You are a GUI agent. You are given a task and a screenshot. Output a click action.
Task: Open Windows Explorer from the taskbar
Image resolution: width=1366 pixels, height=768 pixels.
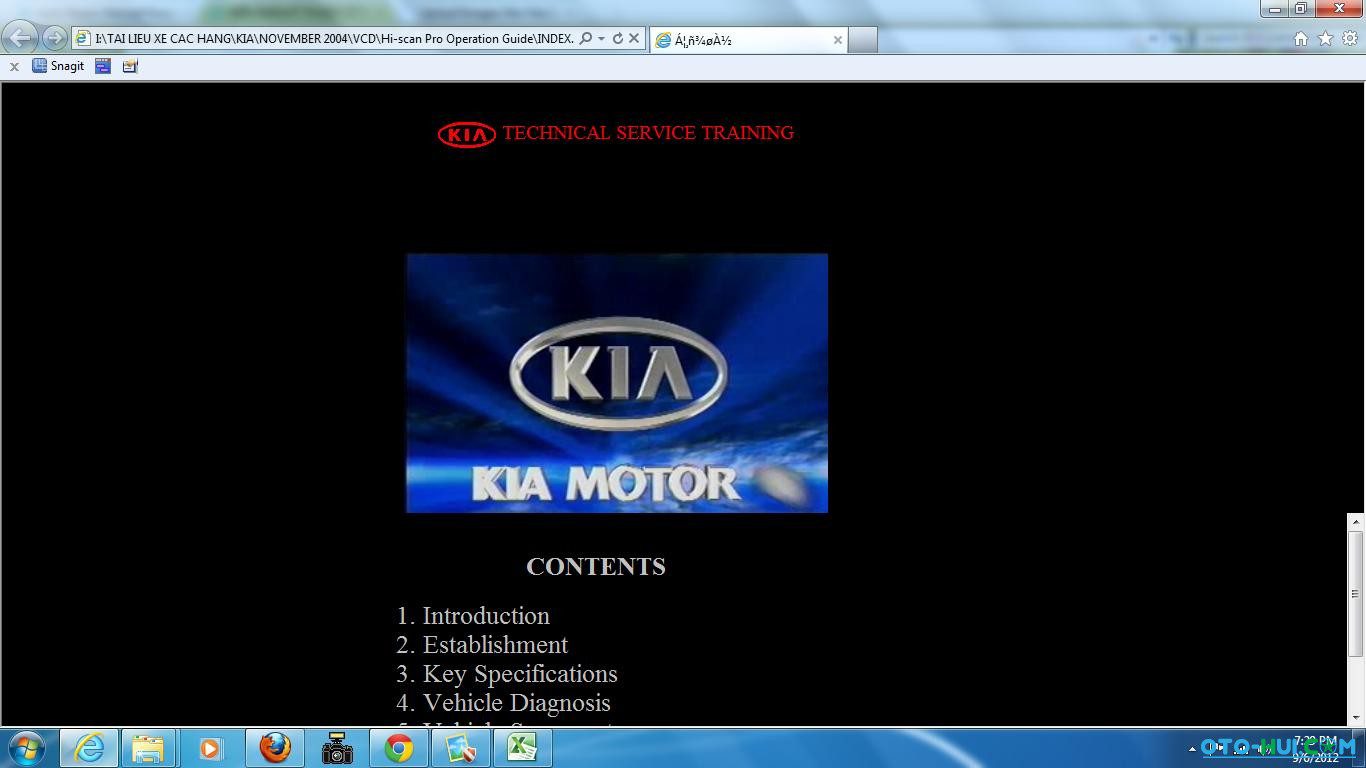(x=148, y=748)
